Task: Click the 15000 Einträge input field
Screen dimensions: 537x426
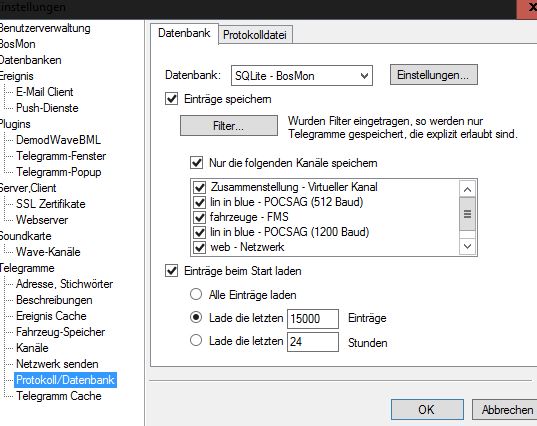Action: pyautogui.click(x=313, y=319)
